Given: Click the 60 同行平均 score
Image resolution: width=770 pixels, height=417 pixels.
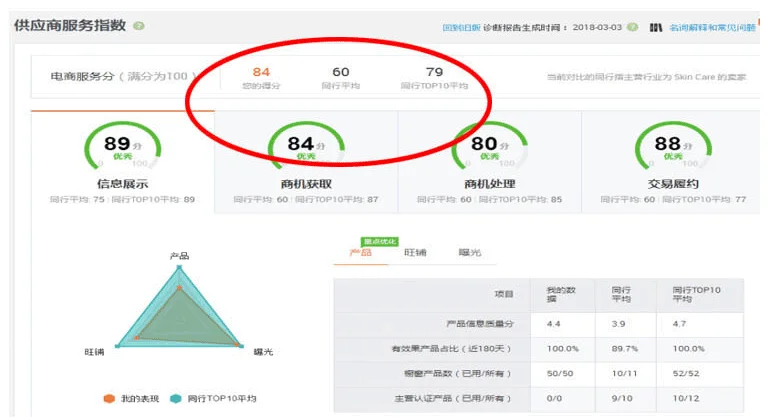Looking at the screenshot, I should (x=341, y=72).
